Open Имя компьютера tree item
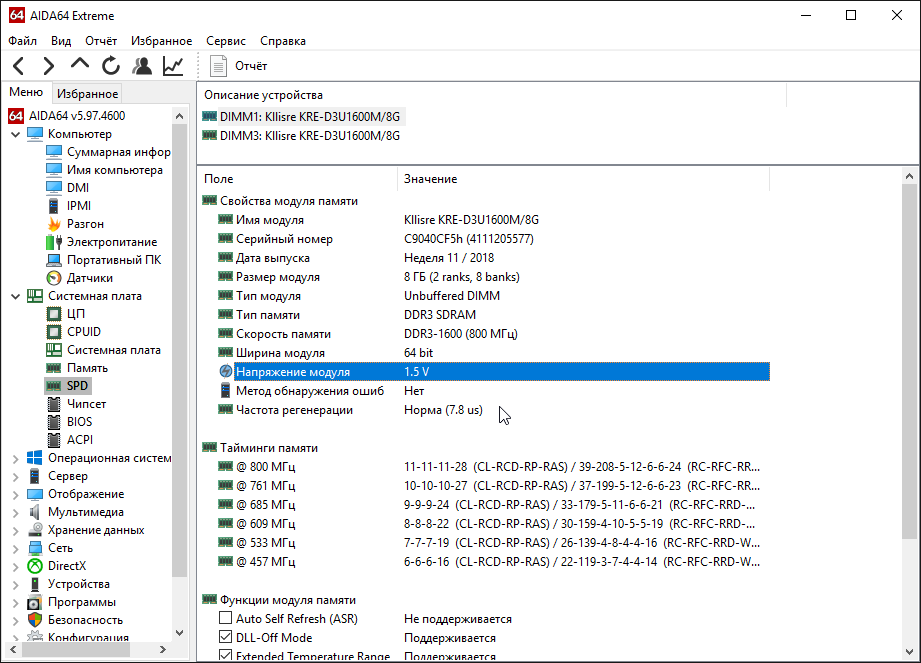The height and width of the screenshot is (663, 921). pos(115,170)
